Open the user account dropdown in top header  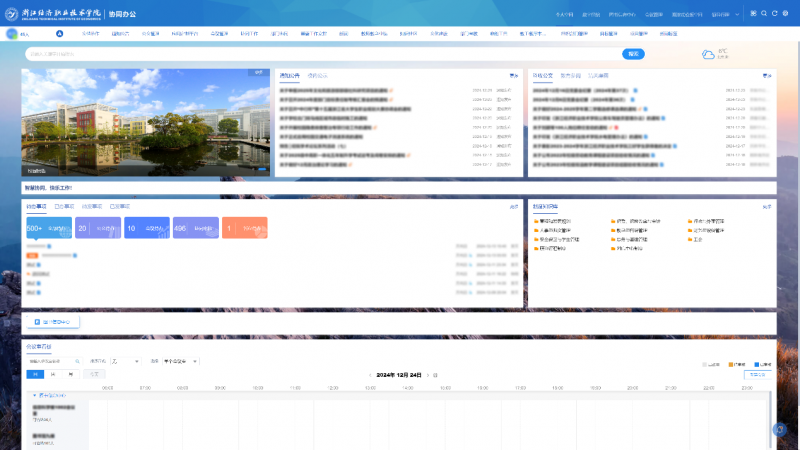click(x=720, y=15)
